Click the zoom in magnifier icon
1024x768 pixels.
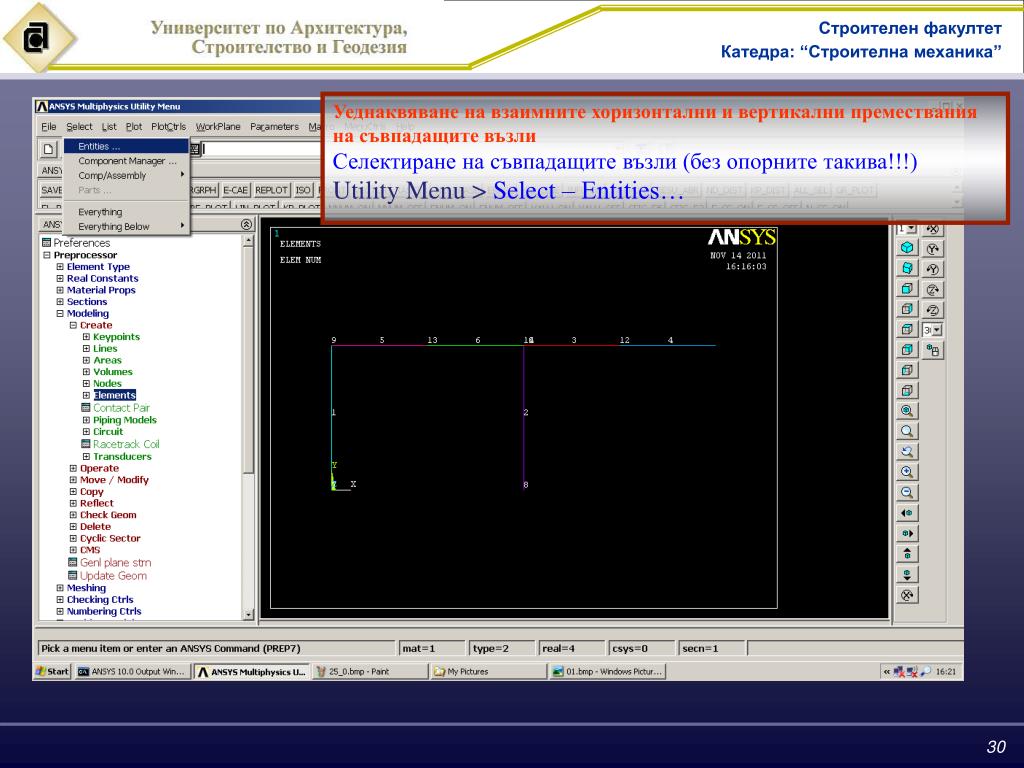tap(907, 472)
